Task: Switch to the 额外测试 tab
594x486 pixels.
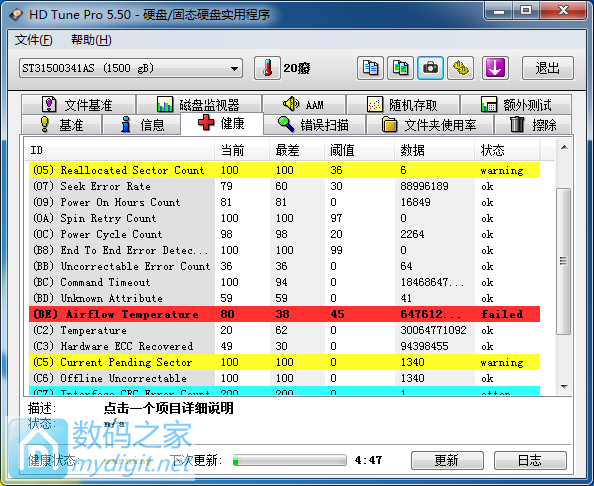Action: coord(516,105)
